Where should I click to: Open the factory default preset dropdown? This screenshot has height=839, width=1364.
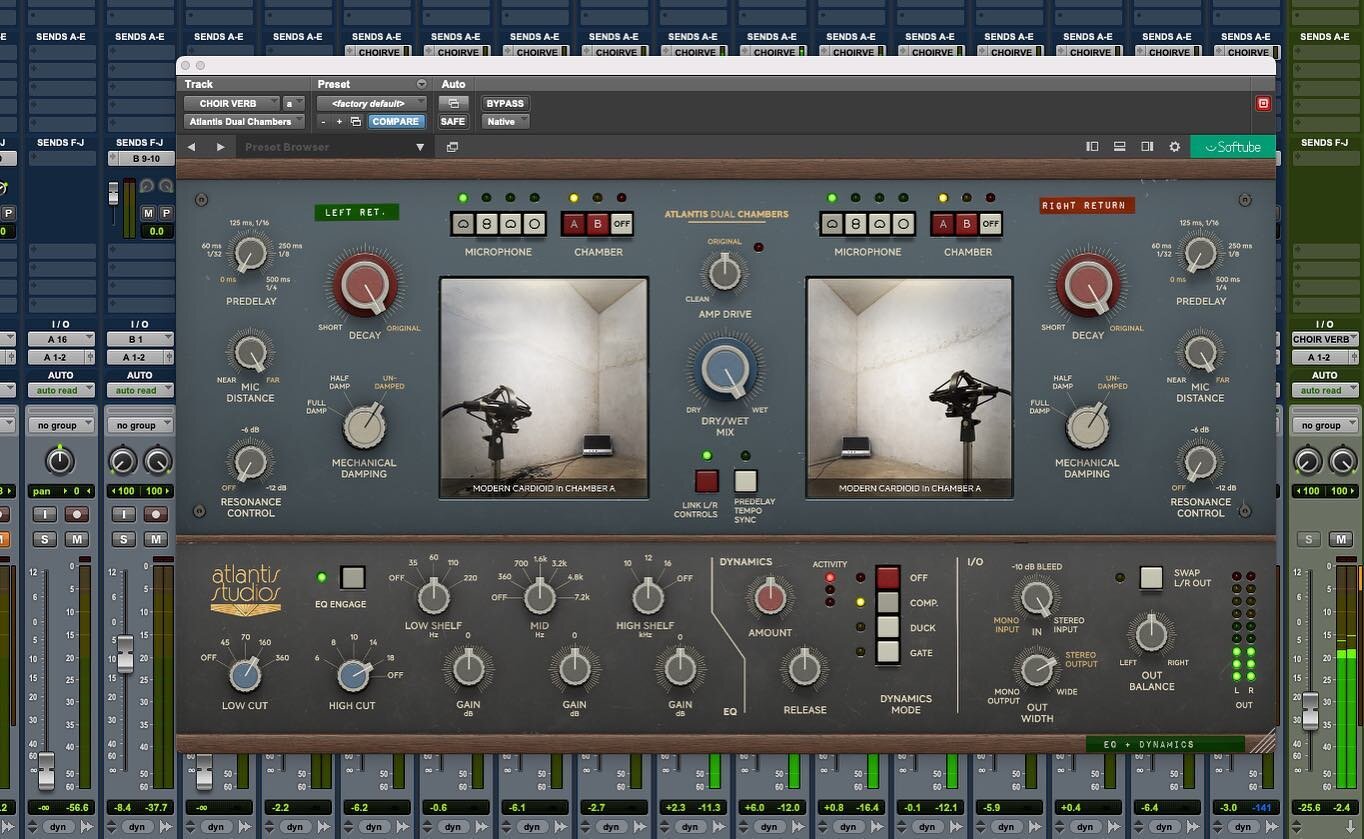point(372,103)
